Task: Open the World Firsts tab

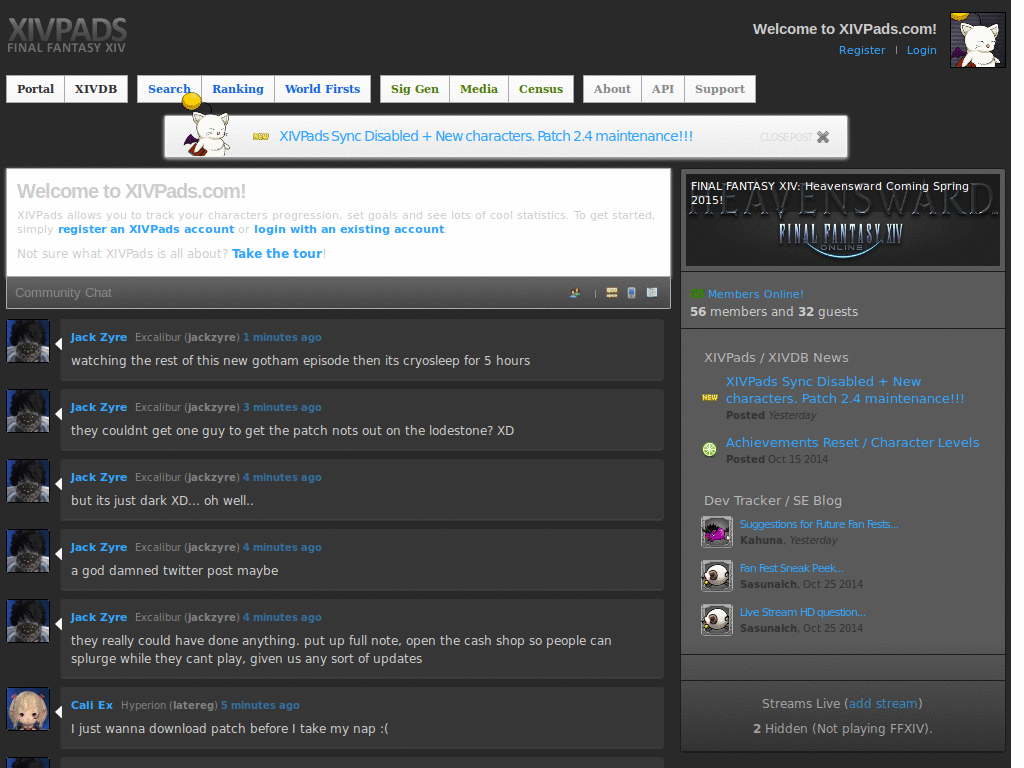Action: [323, 89]
